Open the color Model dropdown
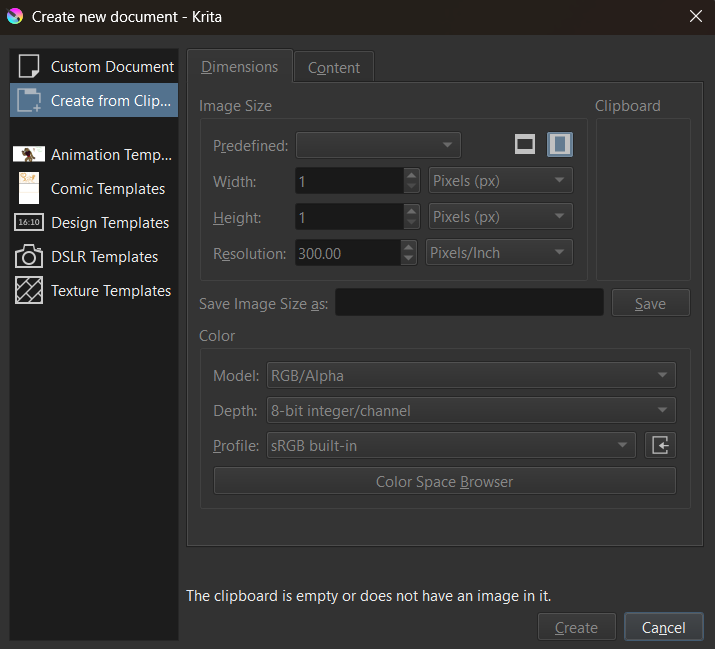Image resolution: width=715 pixels, height=649 pixels. tap(470, 375)
